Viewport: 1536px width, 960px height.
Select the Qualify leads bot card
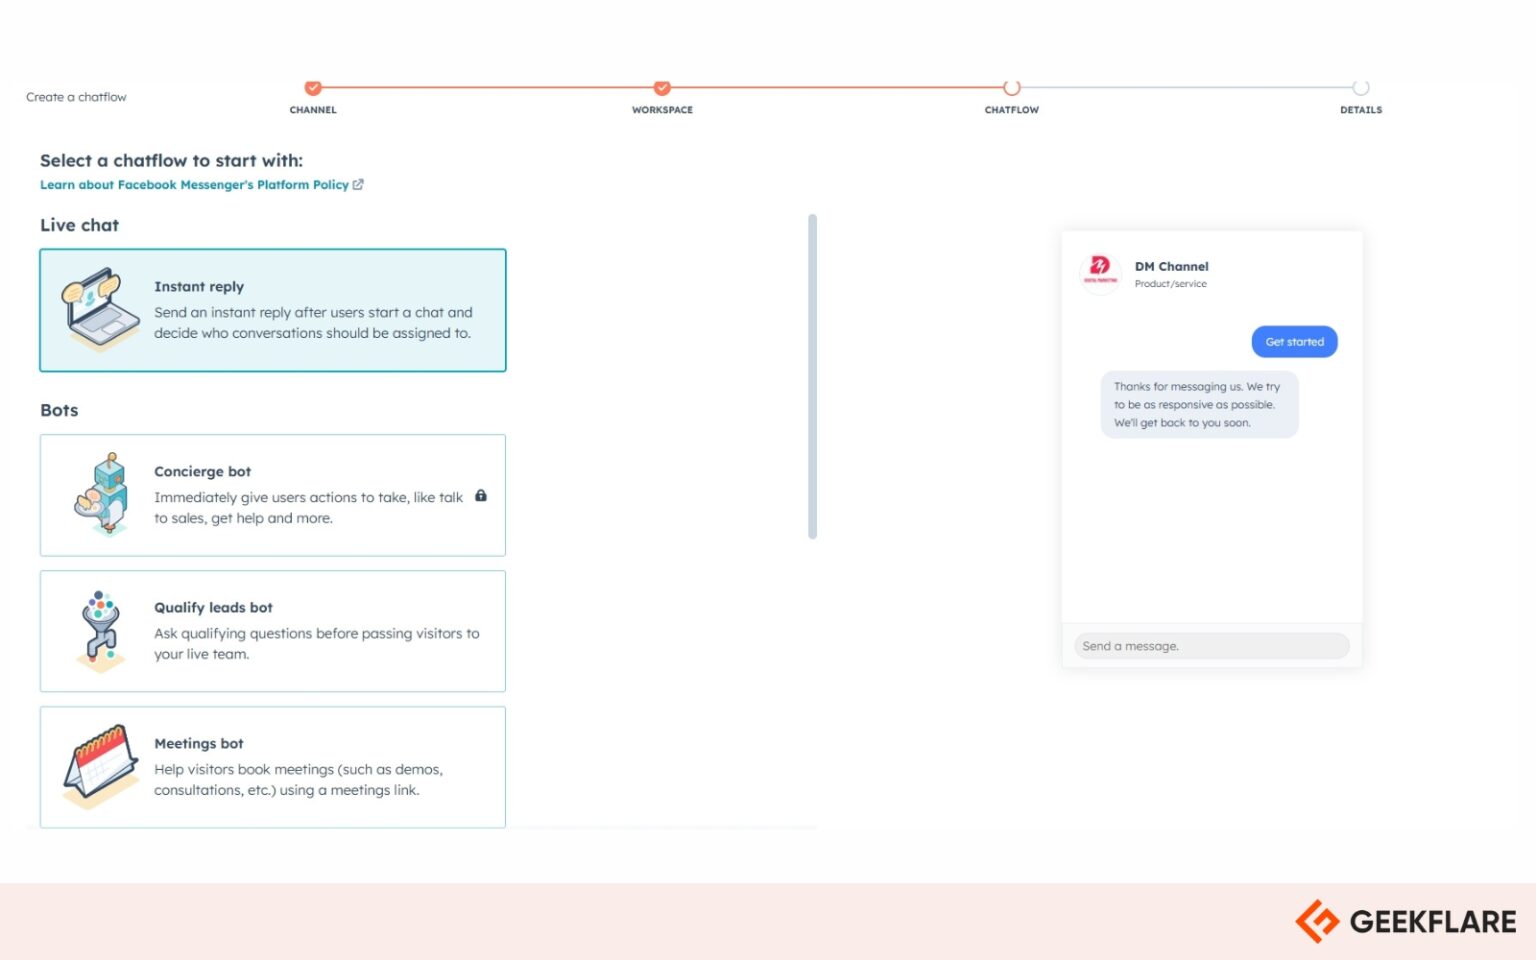pyautogui.click(x=273, y=631)
